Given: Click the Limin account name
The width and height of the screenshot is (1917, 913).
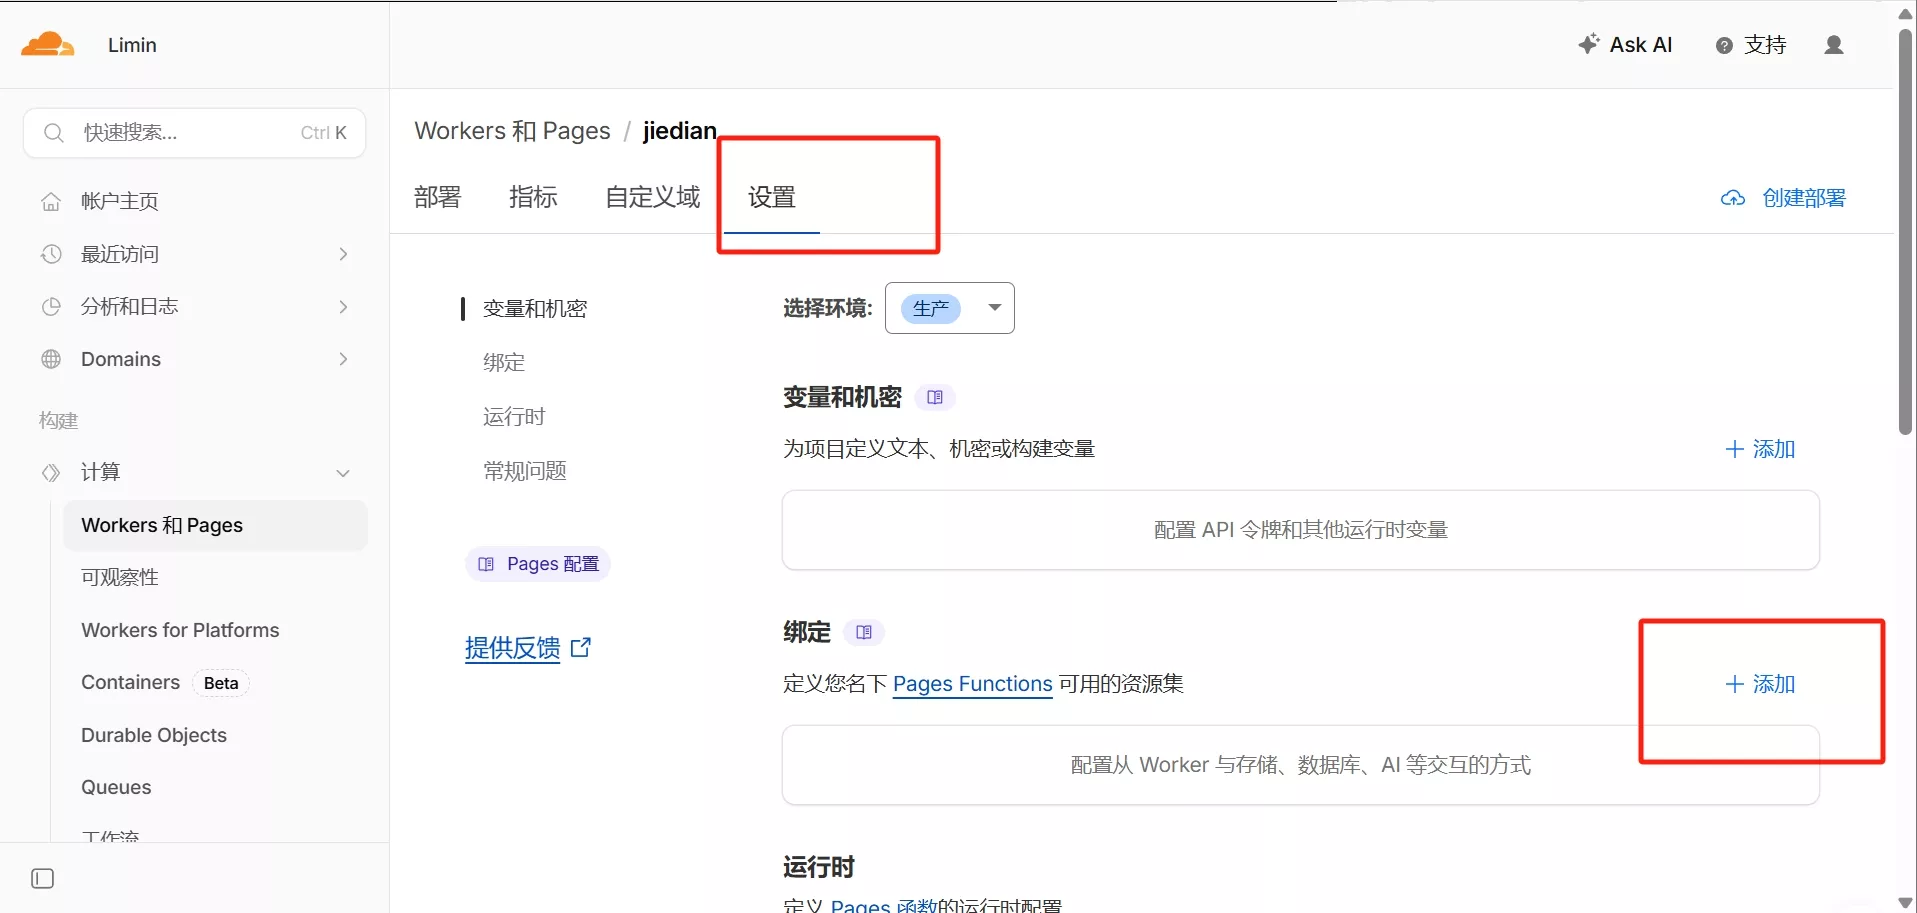Looking at the screenshot, I should click(132, 45).
